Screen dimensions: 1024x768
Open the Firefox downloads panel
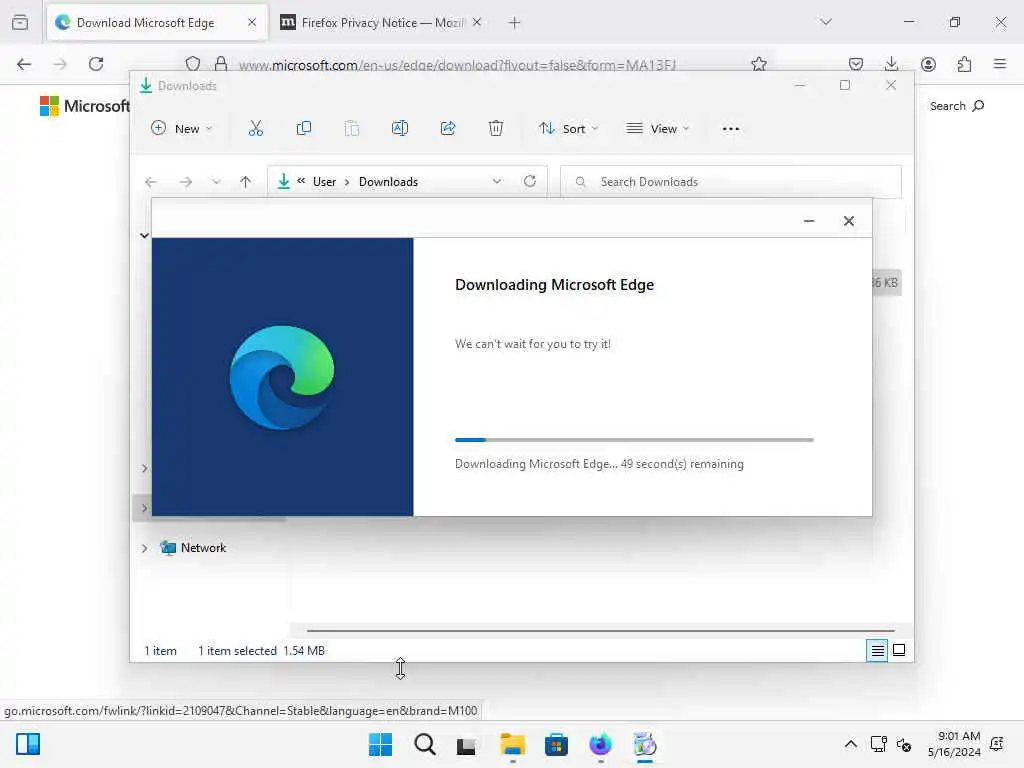tap(891, 64)
